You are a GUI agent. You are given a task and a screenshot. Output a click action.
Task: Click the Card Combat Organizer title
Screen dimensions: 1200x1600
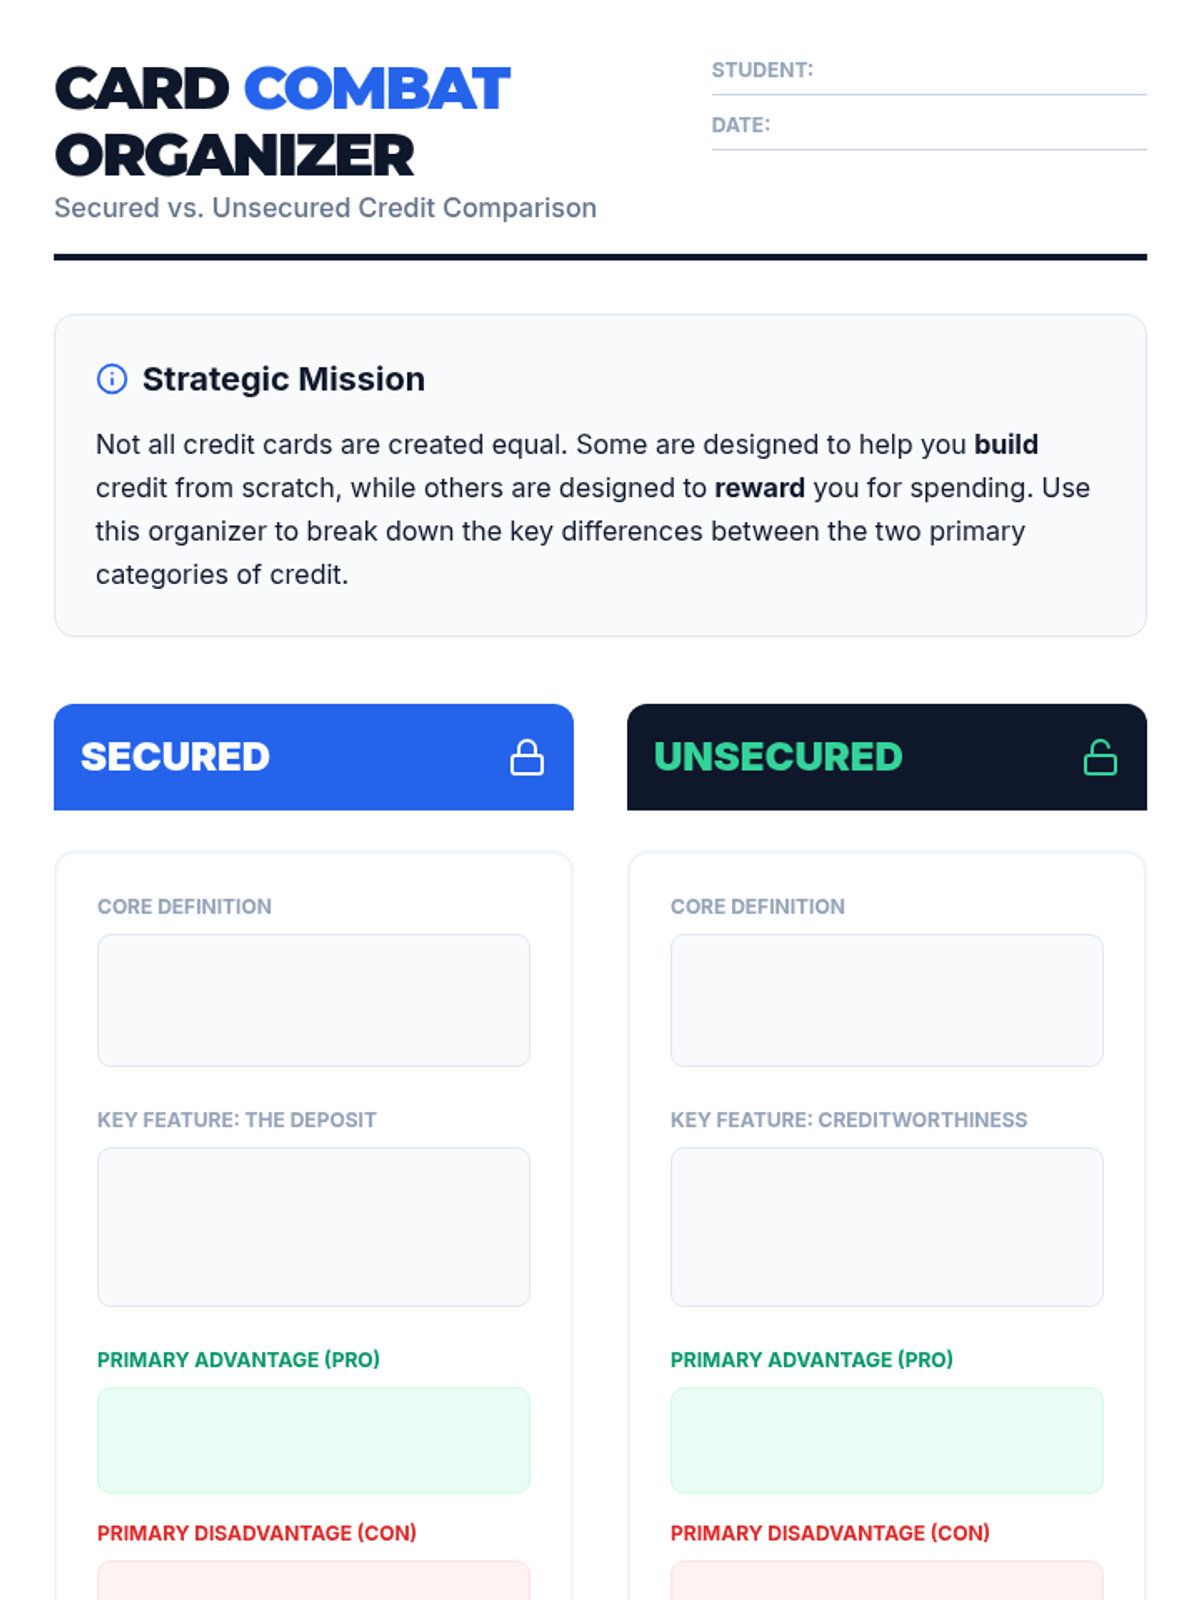[x=282, y=122]
